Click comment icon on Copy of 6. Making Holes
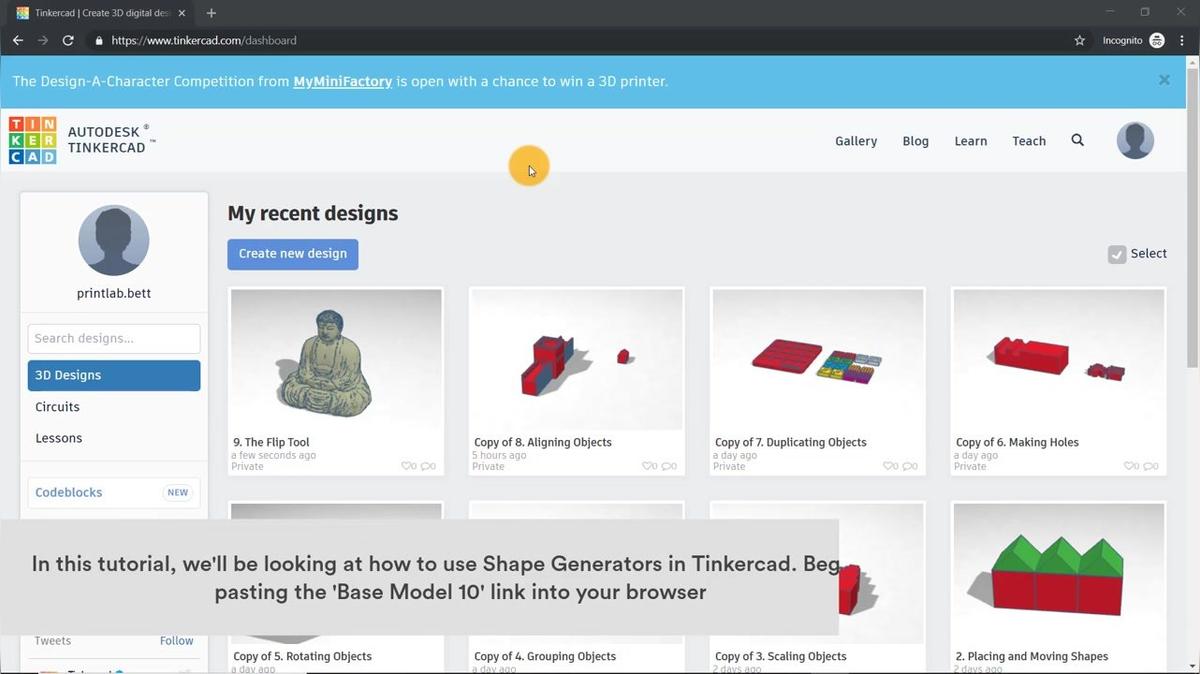This screenshot has width=1200, height=674. tap(1149, 466)
